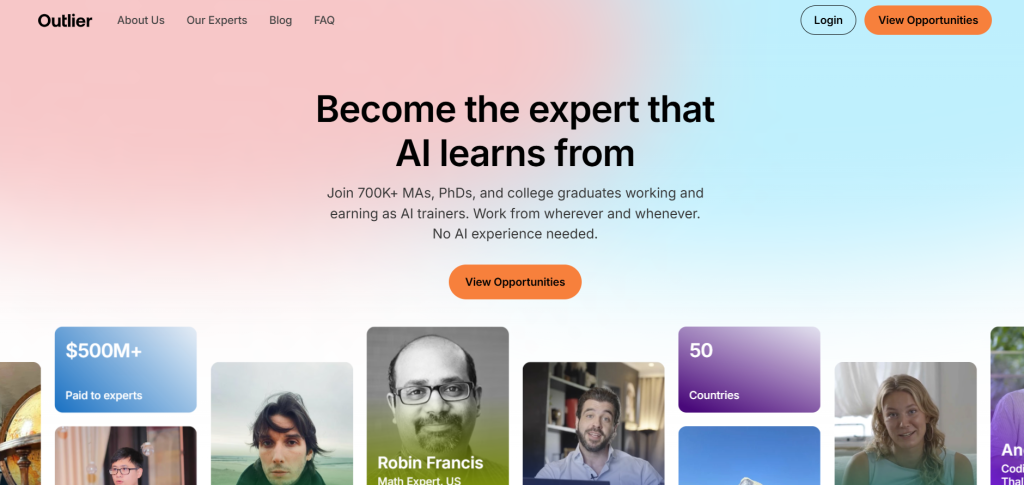The height and width of the screenshot is (485, 1024).
Task: Click the man with glasses thumbnail under $500M+ card
Action: (x=125, y=456)
